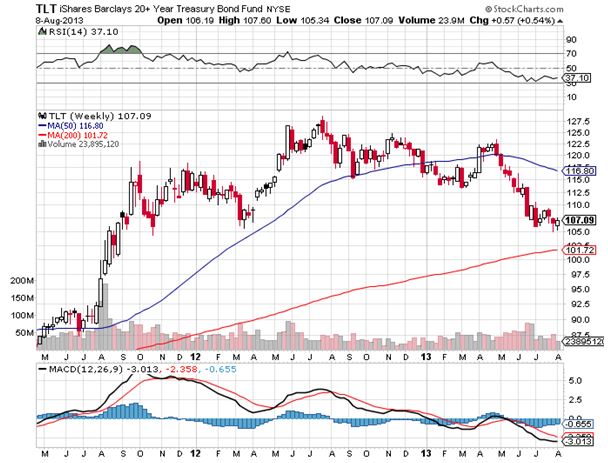This screenshot has width=608, height=463.
Task: Click the TLT (Weekly) 107.09 legend
Action: pyautogui.click(x=100, y=116)
